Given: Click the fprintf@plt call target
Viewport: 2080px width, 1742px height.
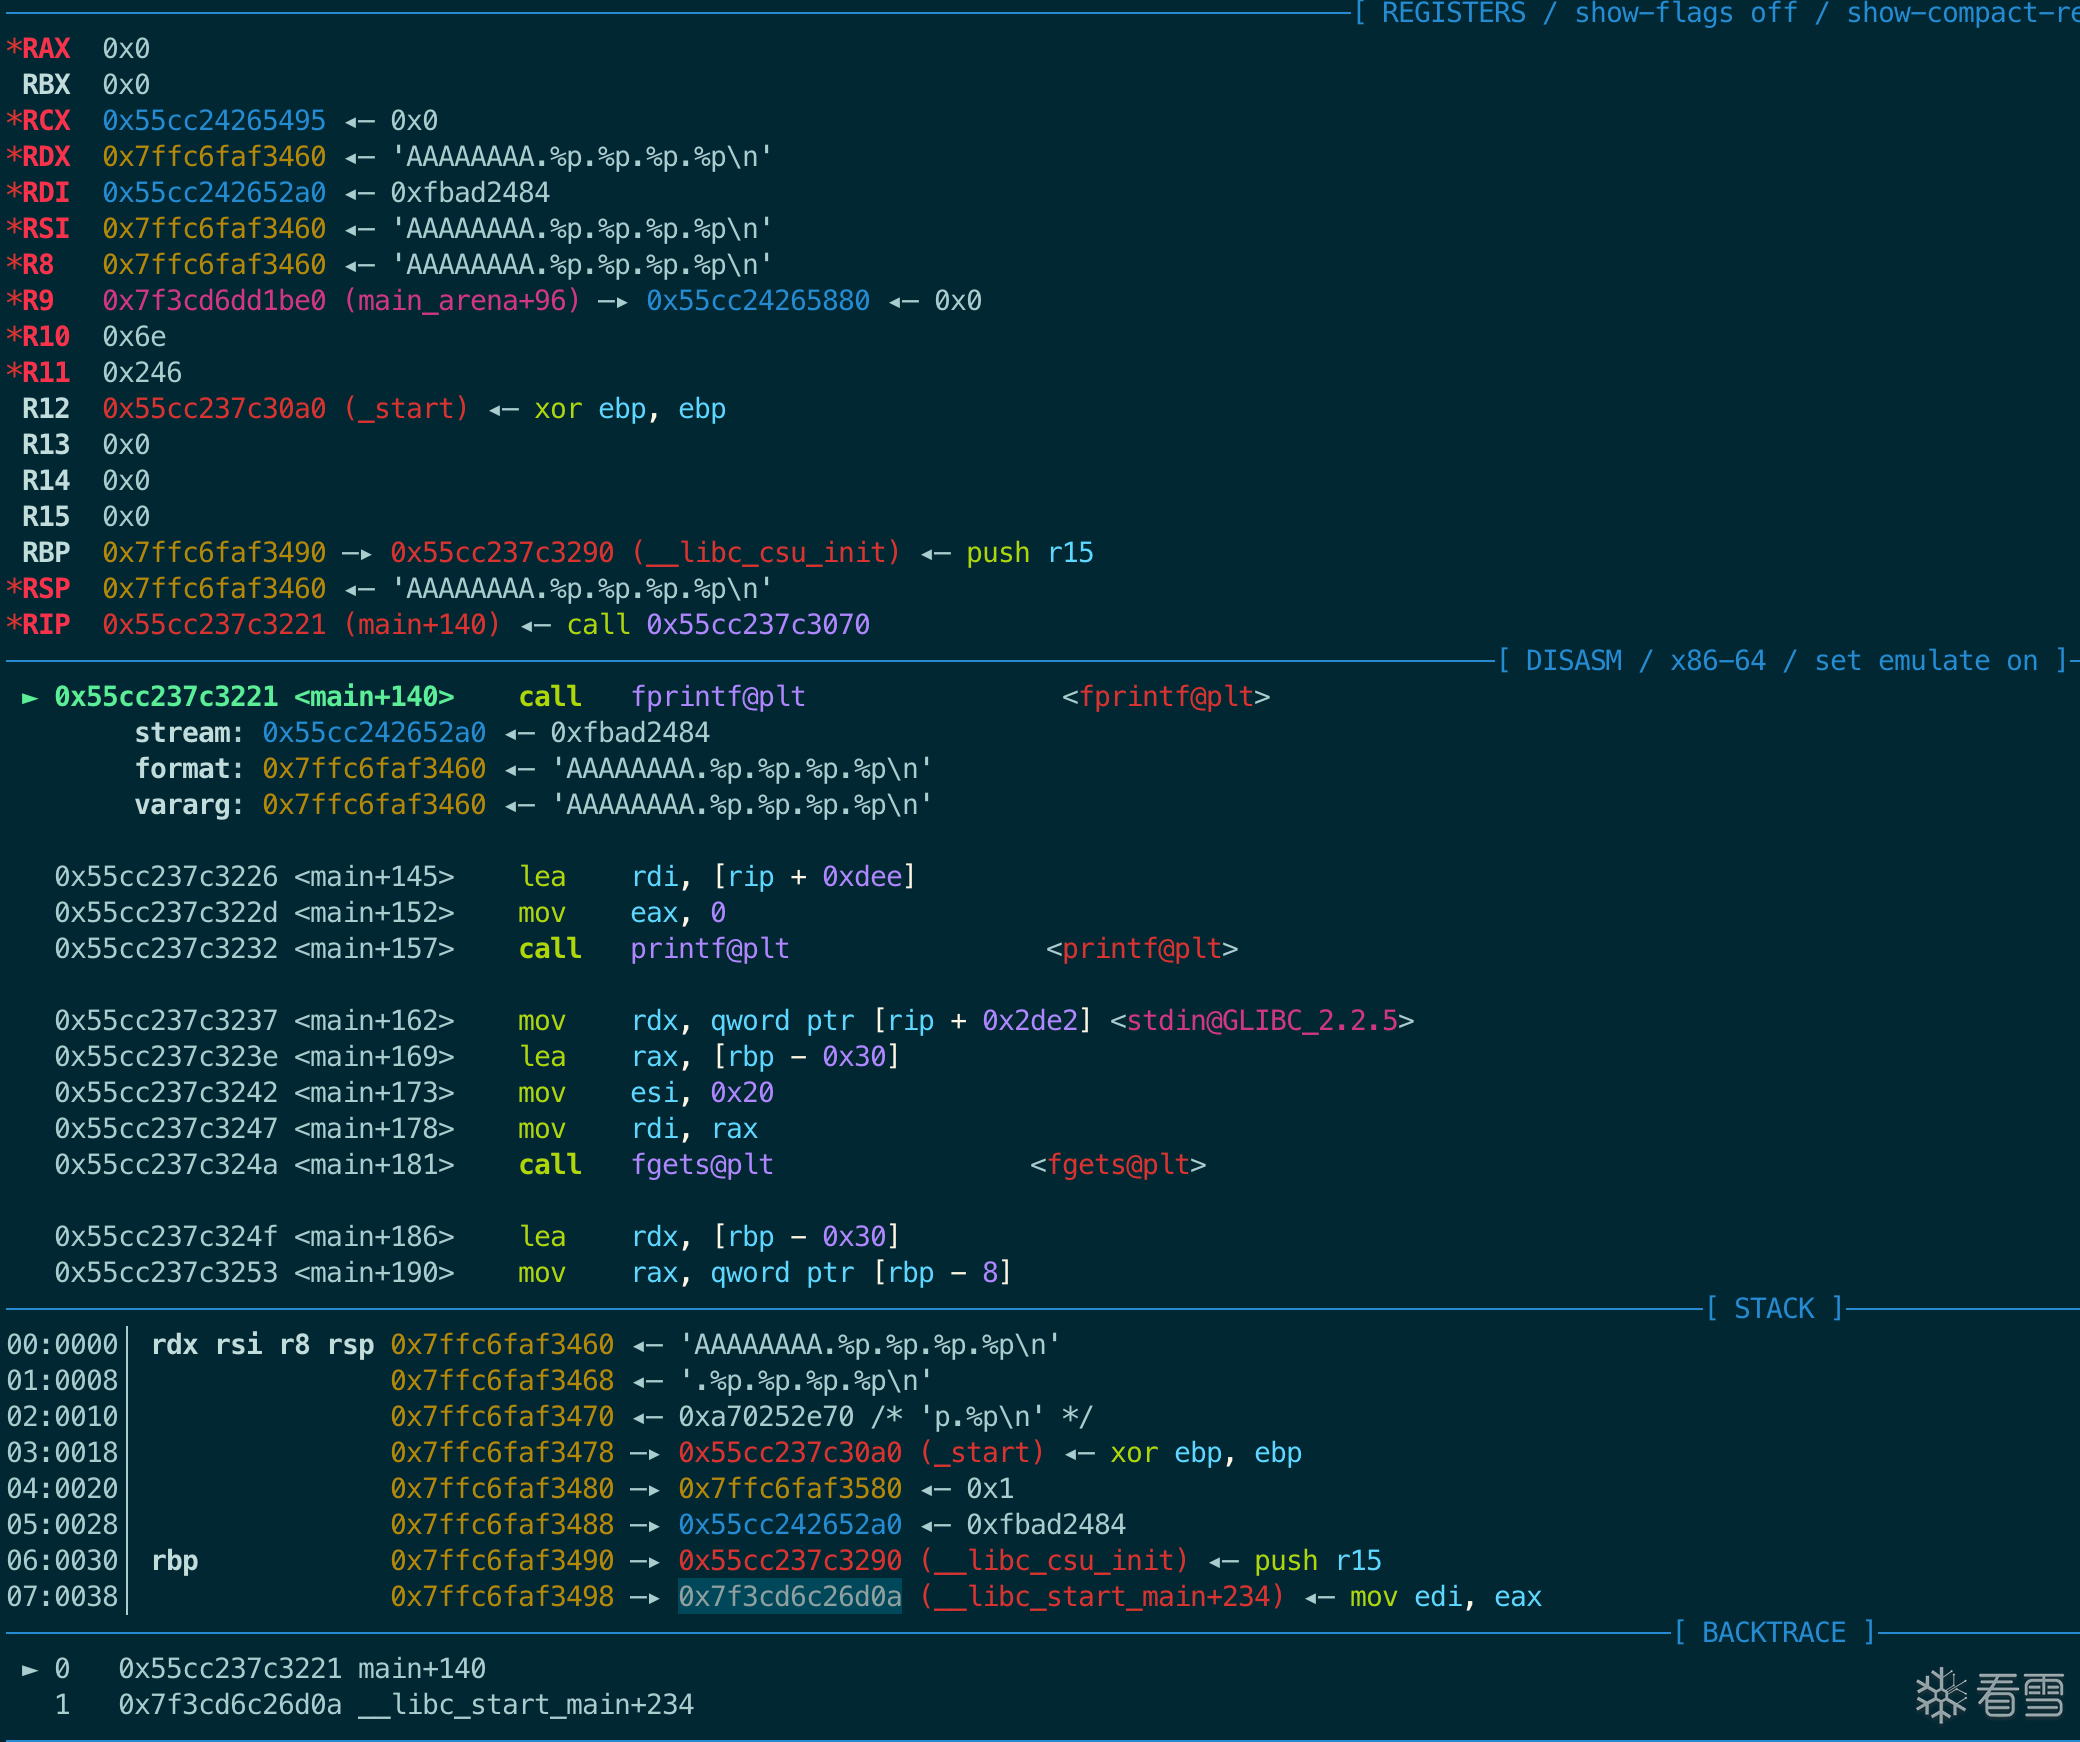Looking at the screenshot, I should point(717,697).
